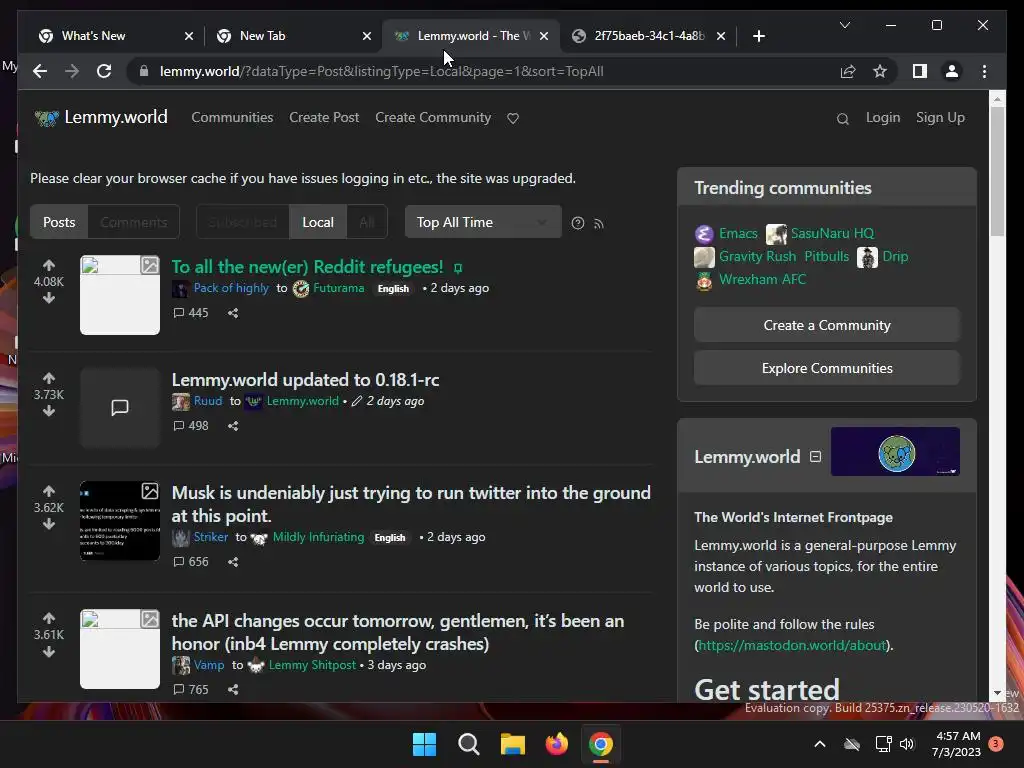Open the volume control in system tray
This screenshot has width=1024, height=768.
click(907, 744)
